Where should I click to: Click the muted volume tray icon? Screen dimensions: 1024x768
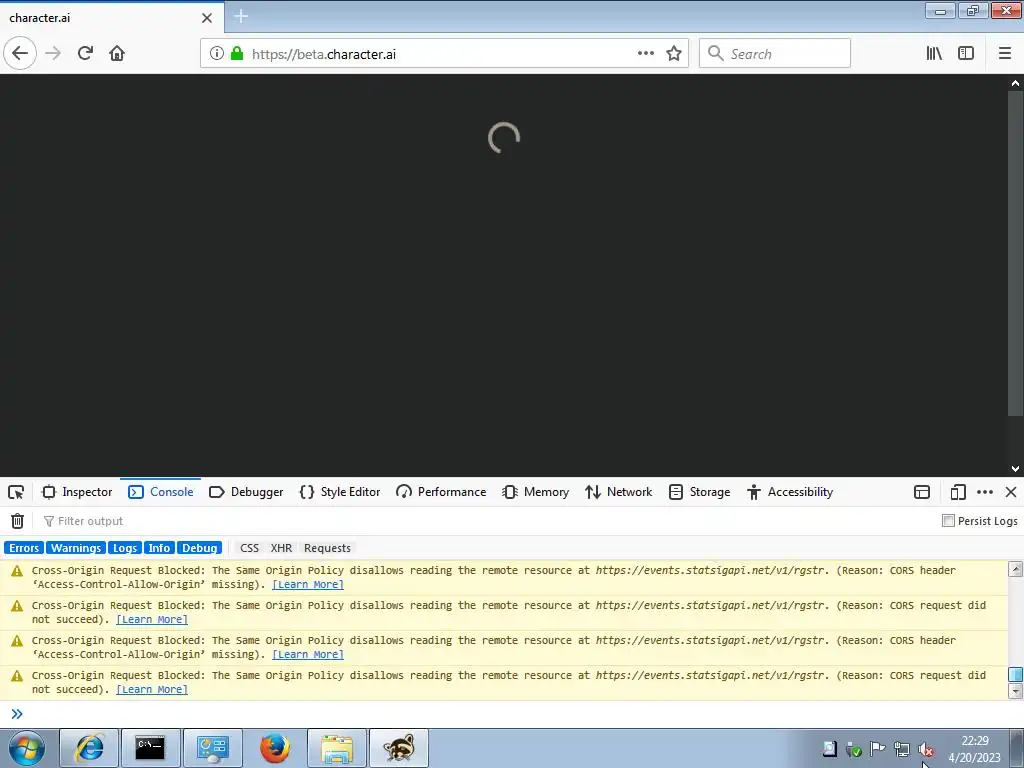coord(926,749)
